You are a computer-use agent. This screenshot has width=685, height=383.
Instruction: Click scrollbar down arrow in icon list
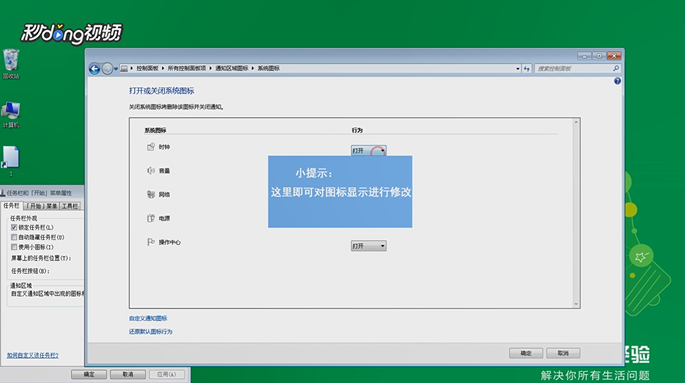(576, 304)
